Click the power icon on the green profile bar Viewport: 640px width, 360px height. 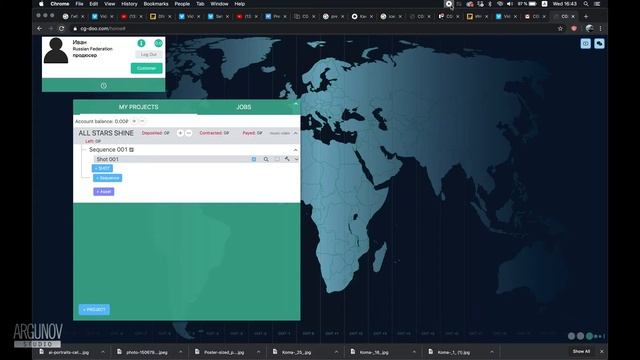104,86
